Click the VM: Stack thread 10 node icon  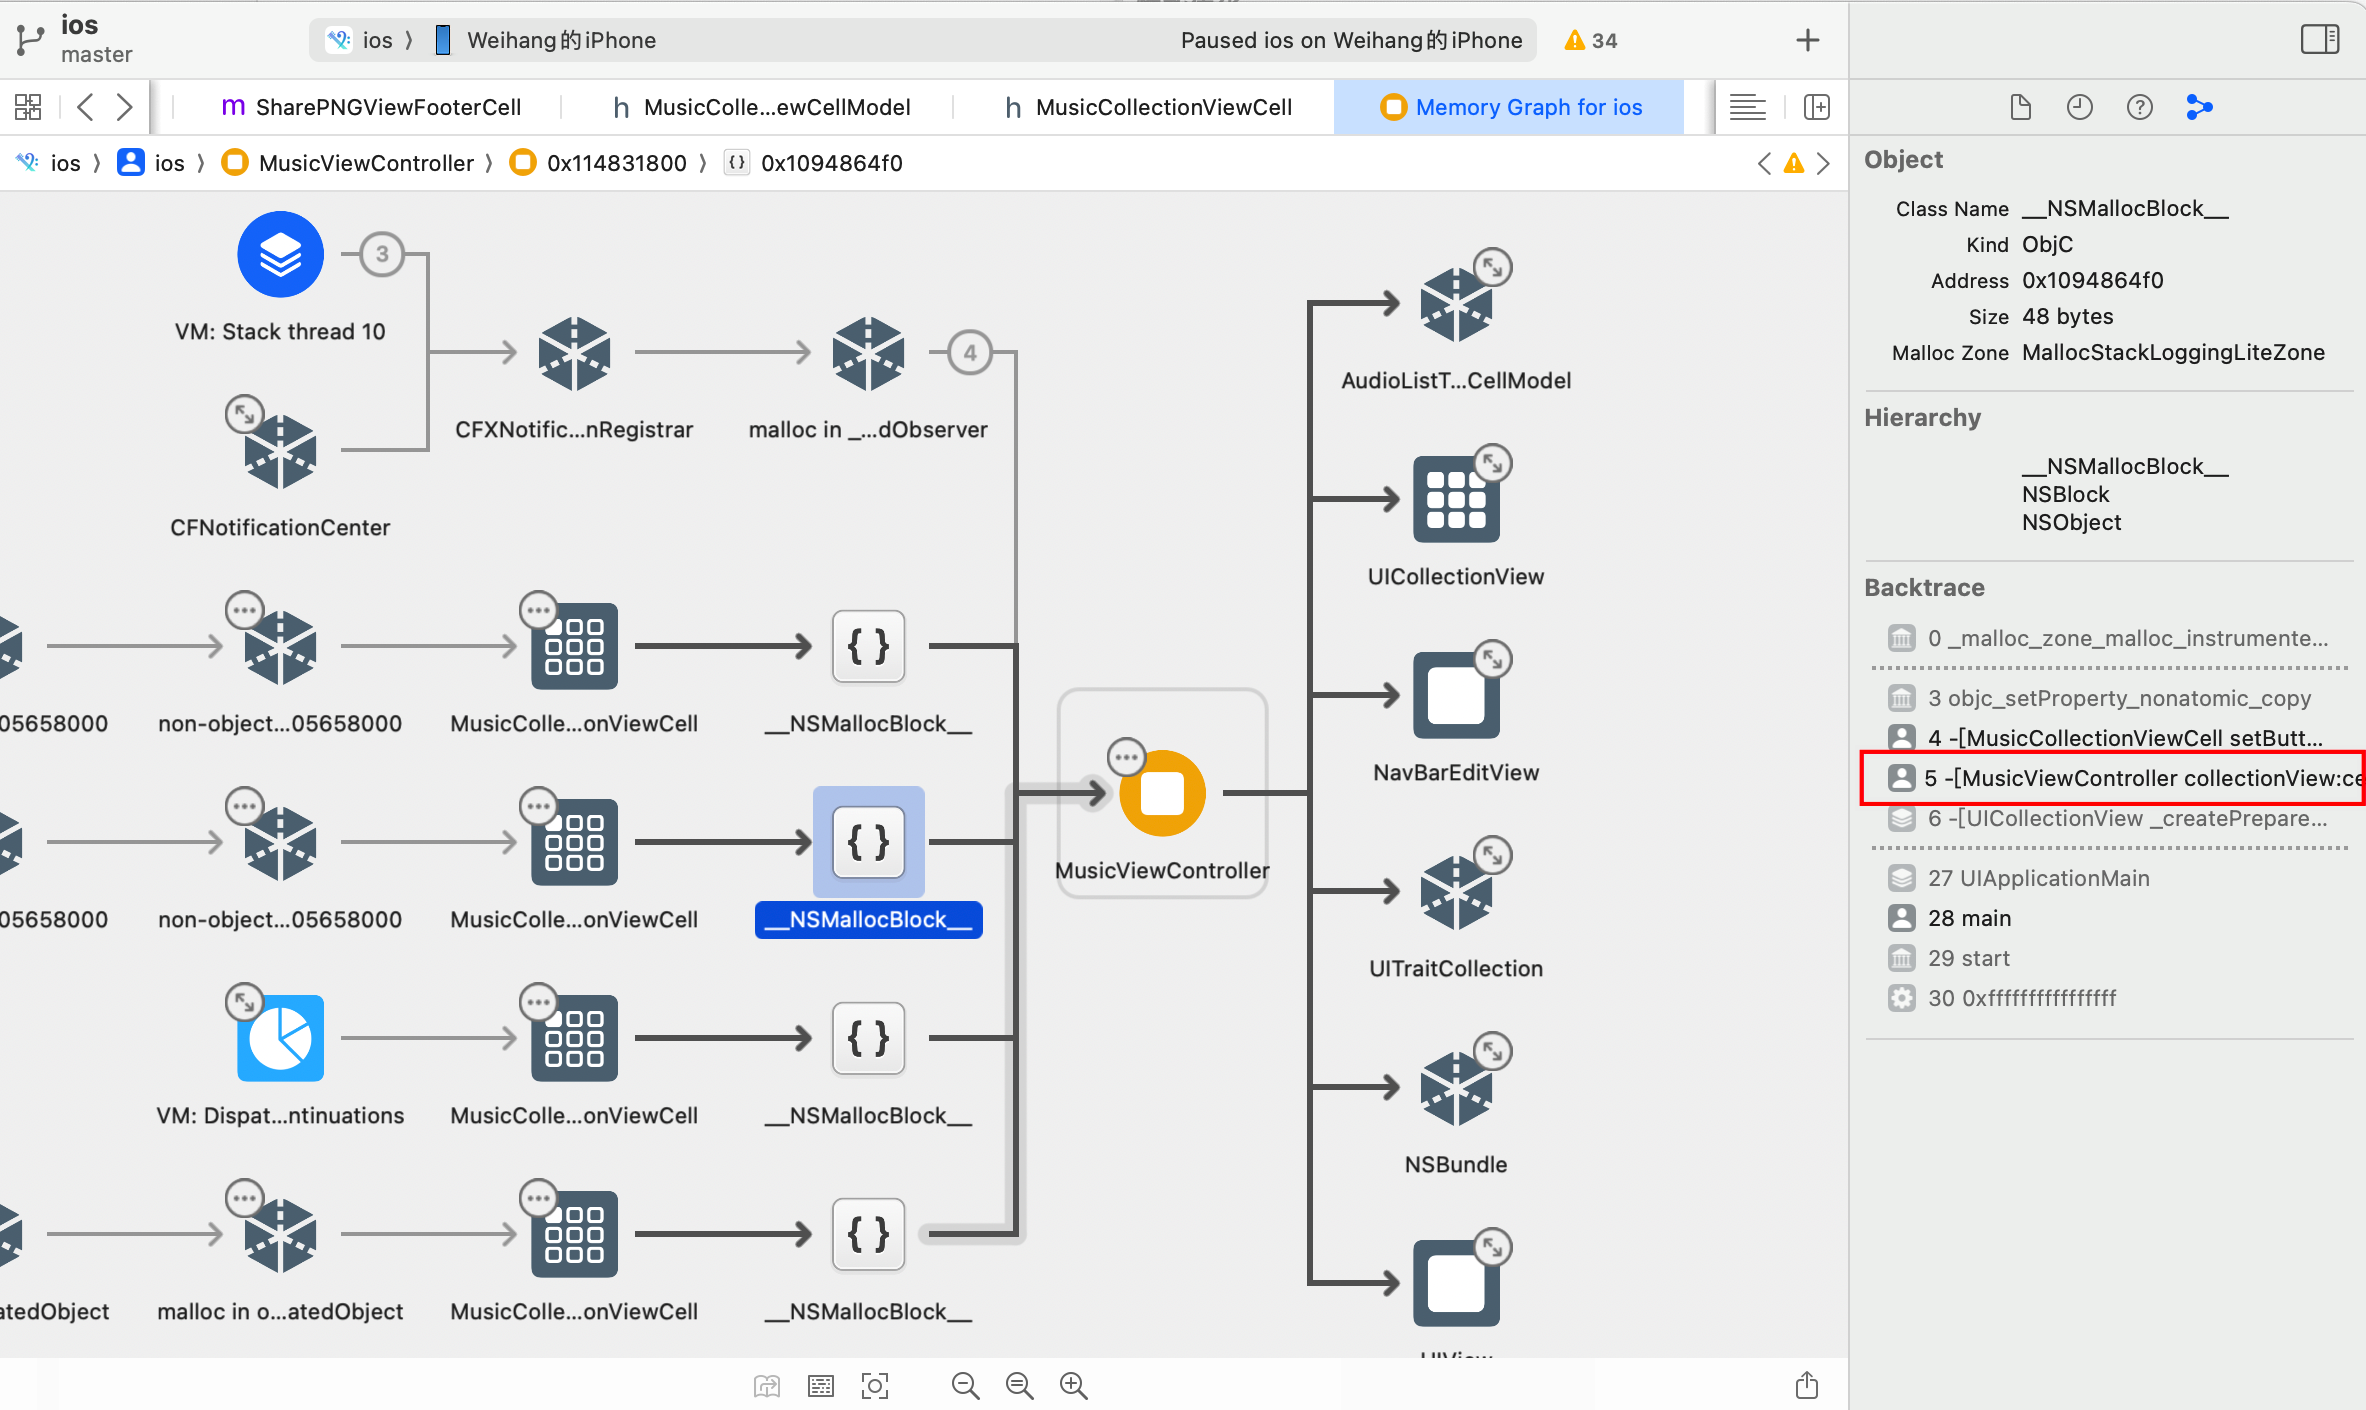280,254
